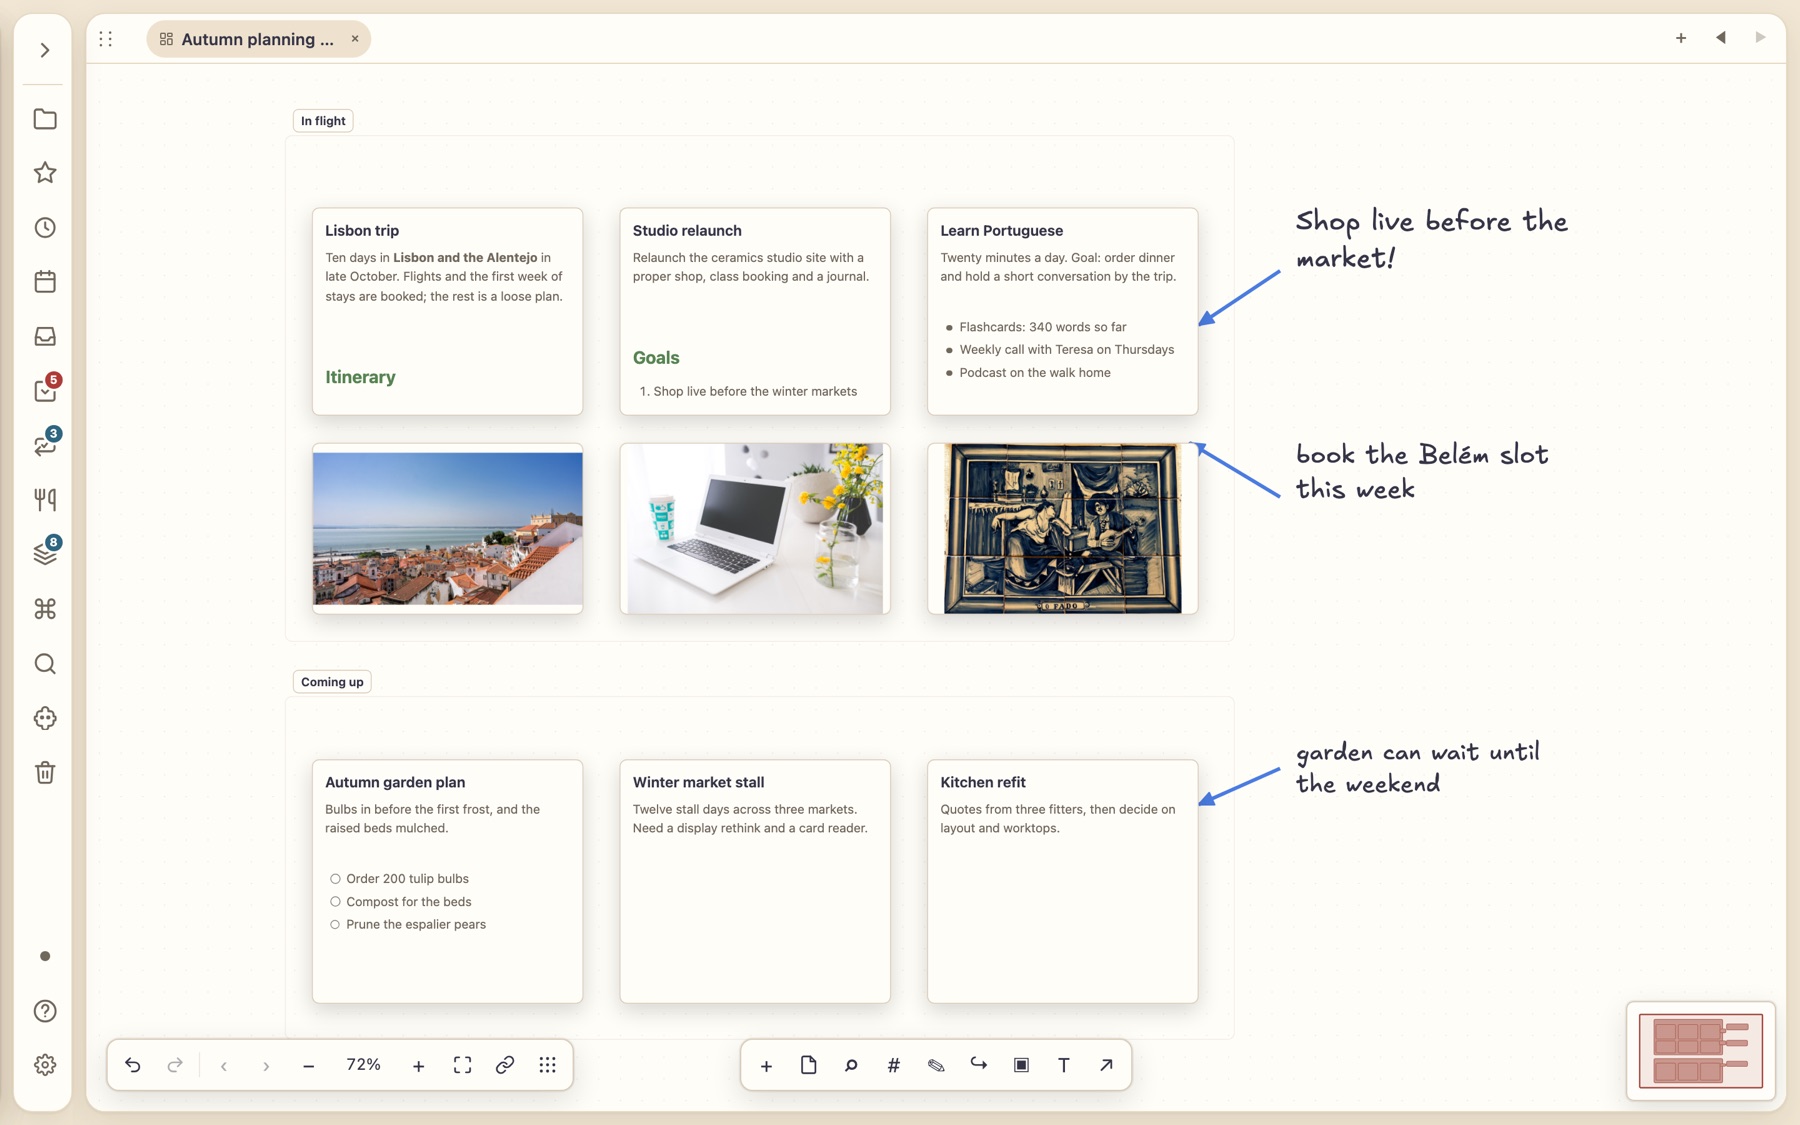Check Prune the espalier pears
This screenshot has width=1800, height=1125.
(335, 925)
